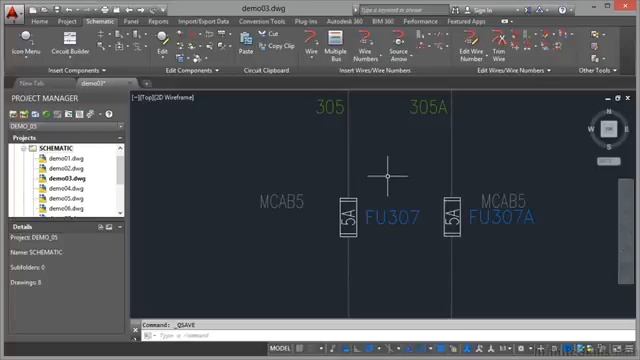The height and width of the screenshot is (360, 640).
Task: Collapse the Projects section
Action: (120, 138)
